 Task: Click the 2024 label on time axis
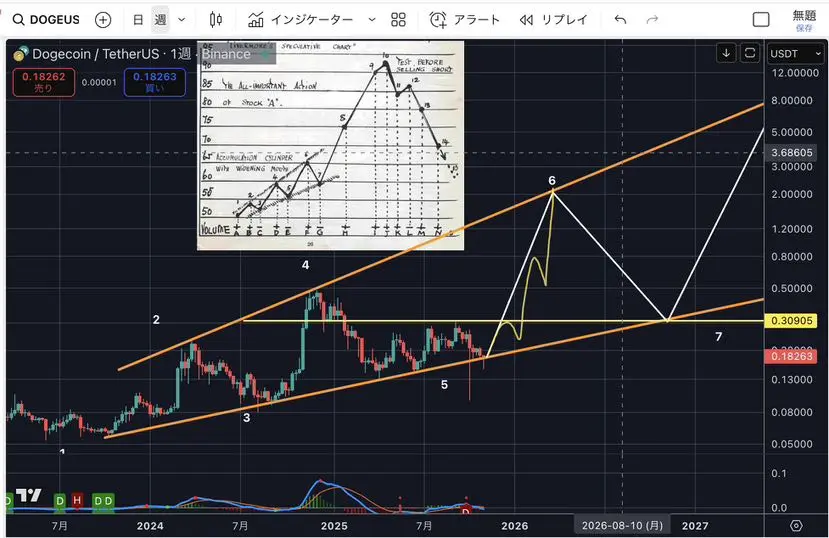[x=150, y=526]
